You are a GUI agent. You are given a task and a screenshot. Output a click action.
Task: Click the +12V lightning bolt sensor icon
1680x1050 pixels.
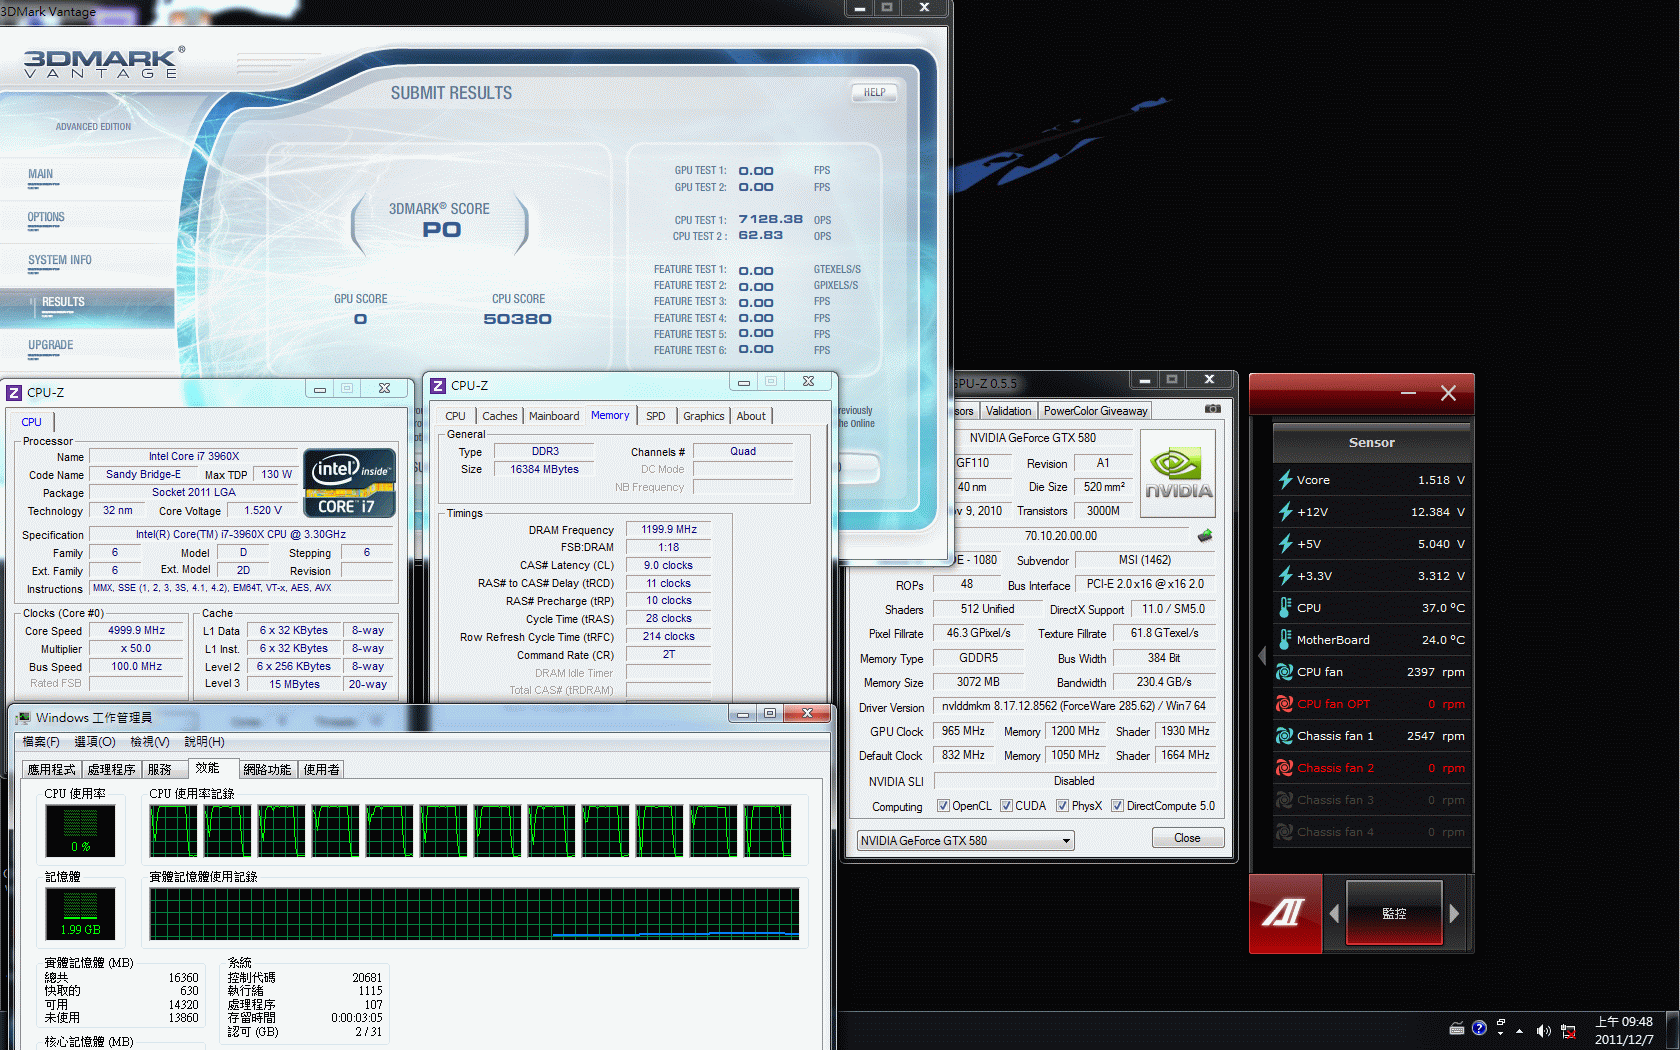[x=1285, y=512]
